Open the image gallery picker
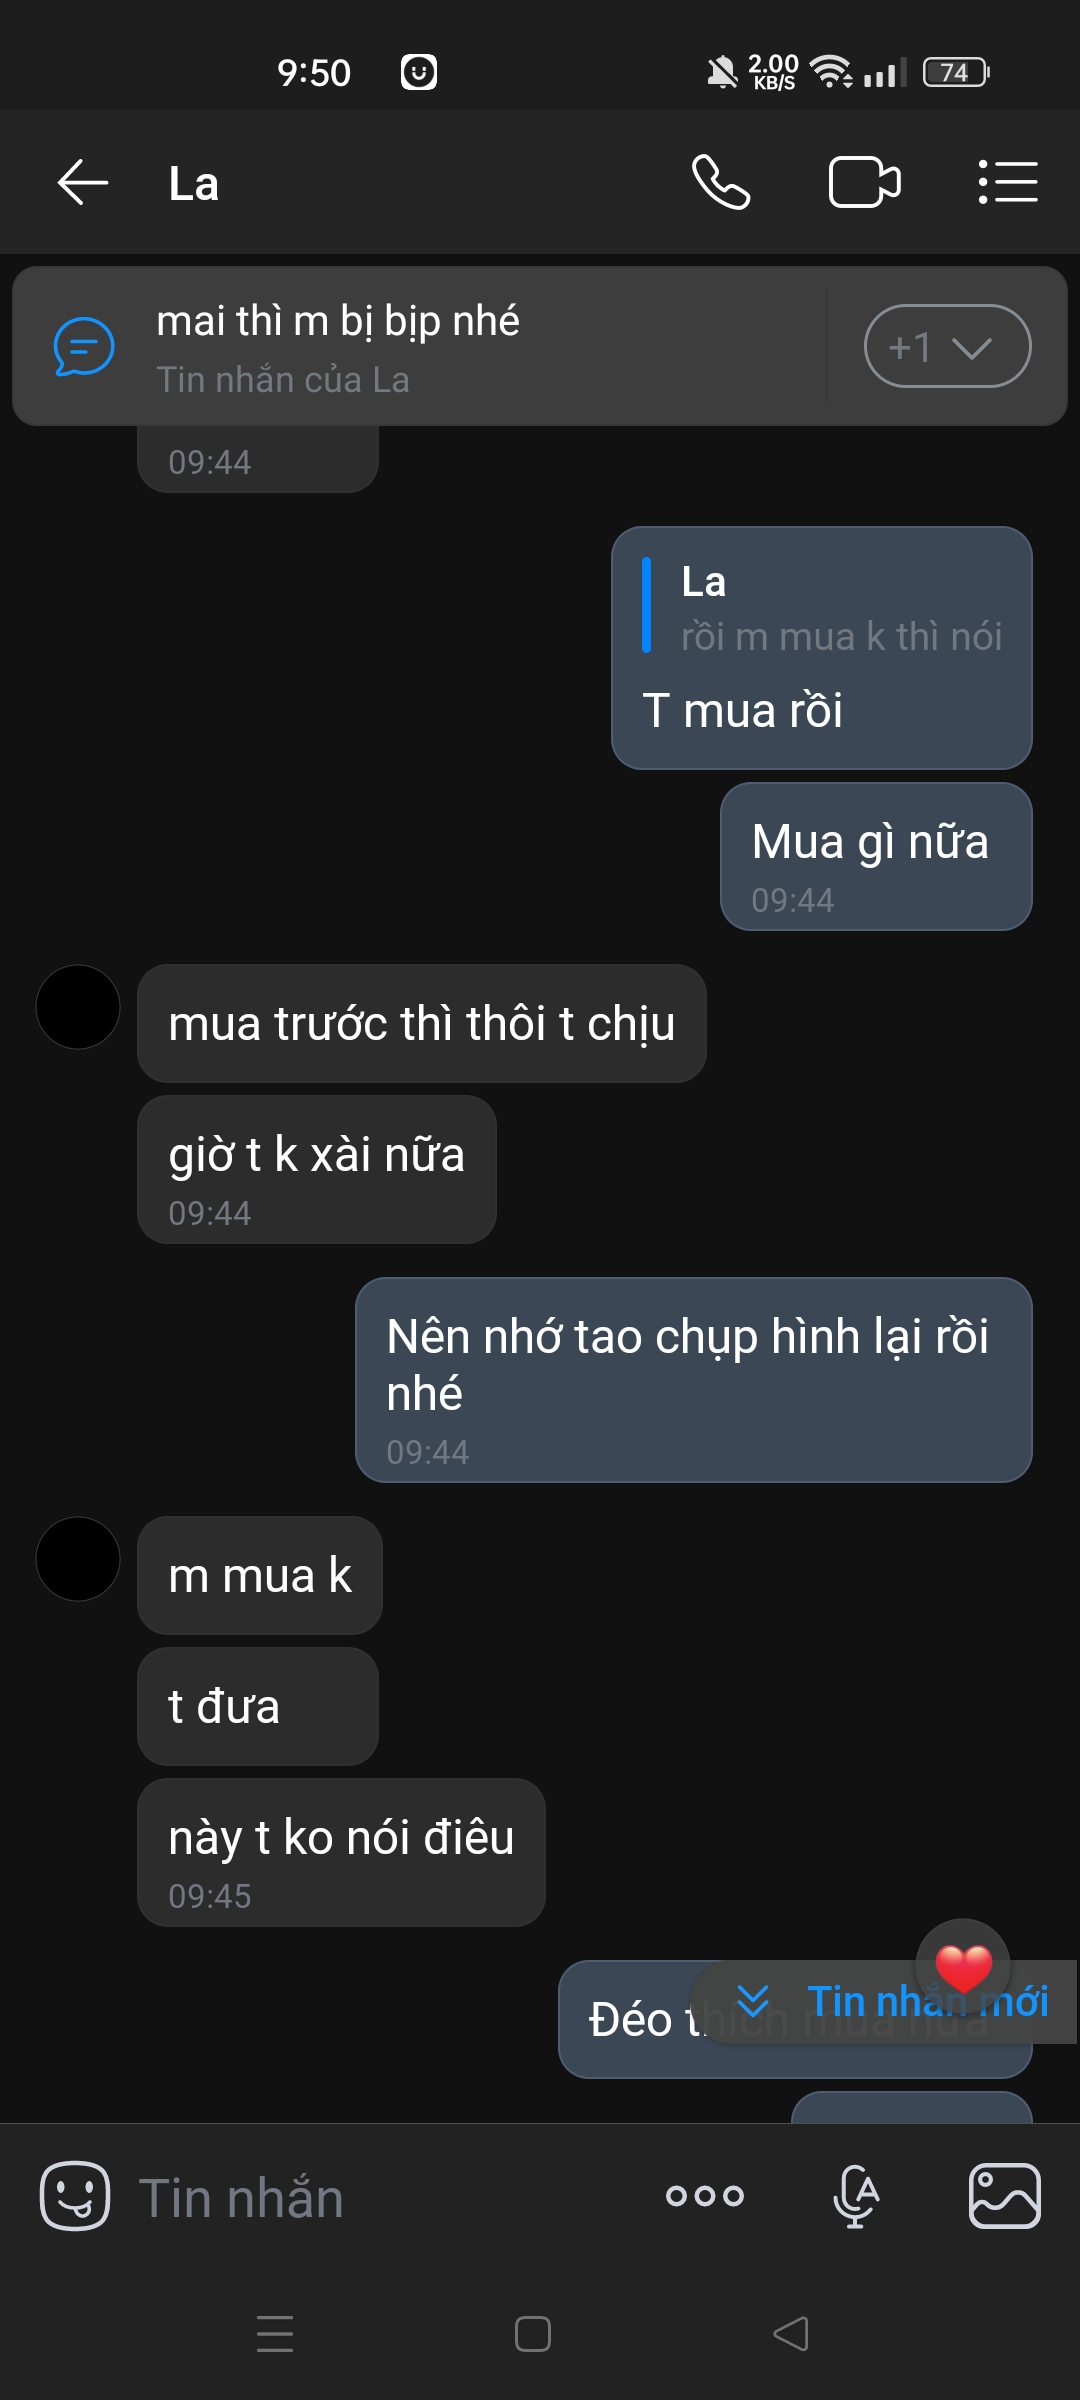The height and width of the screenshot is (2400, 1080). (1004, 2196)
